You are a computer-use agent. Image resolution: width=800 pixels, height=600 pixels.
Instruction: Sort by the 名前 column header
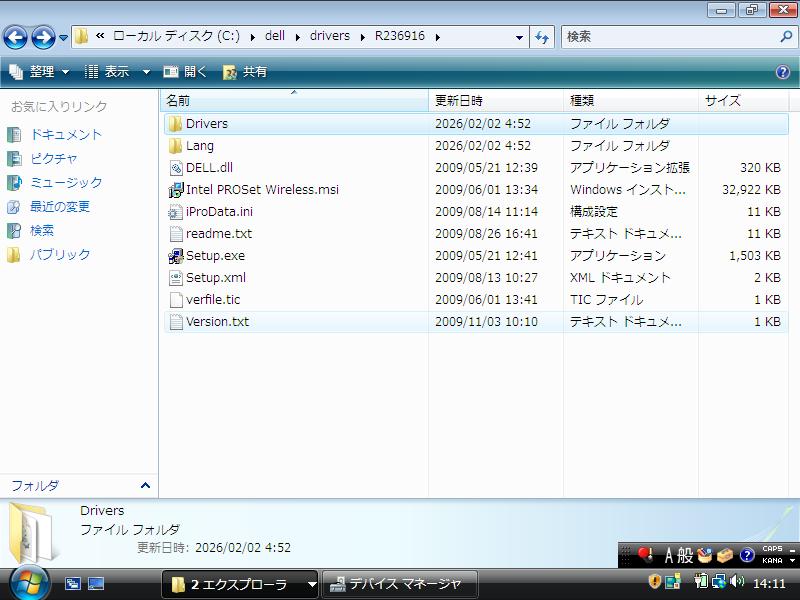point(294,101)
